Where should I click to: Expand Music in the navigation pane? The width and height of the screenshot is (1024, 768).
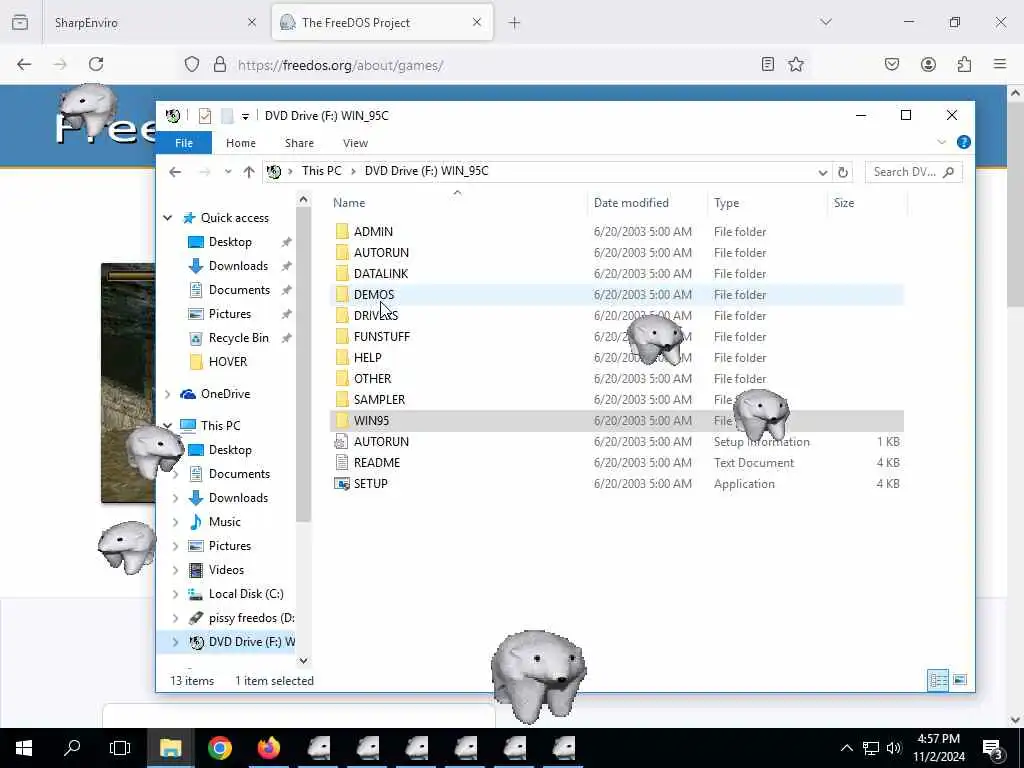[x=175, y=522]
